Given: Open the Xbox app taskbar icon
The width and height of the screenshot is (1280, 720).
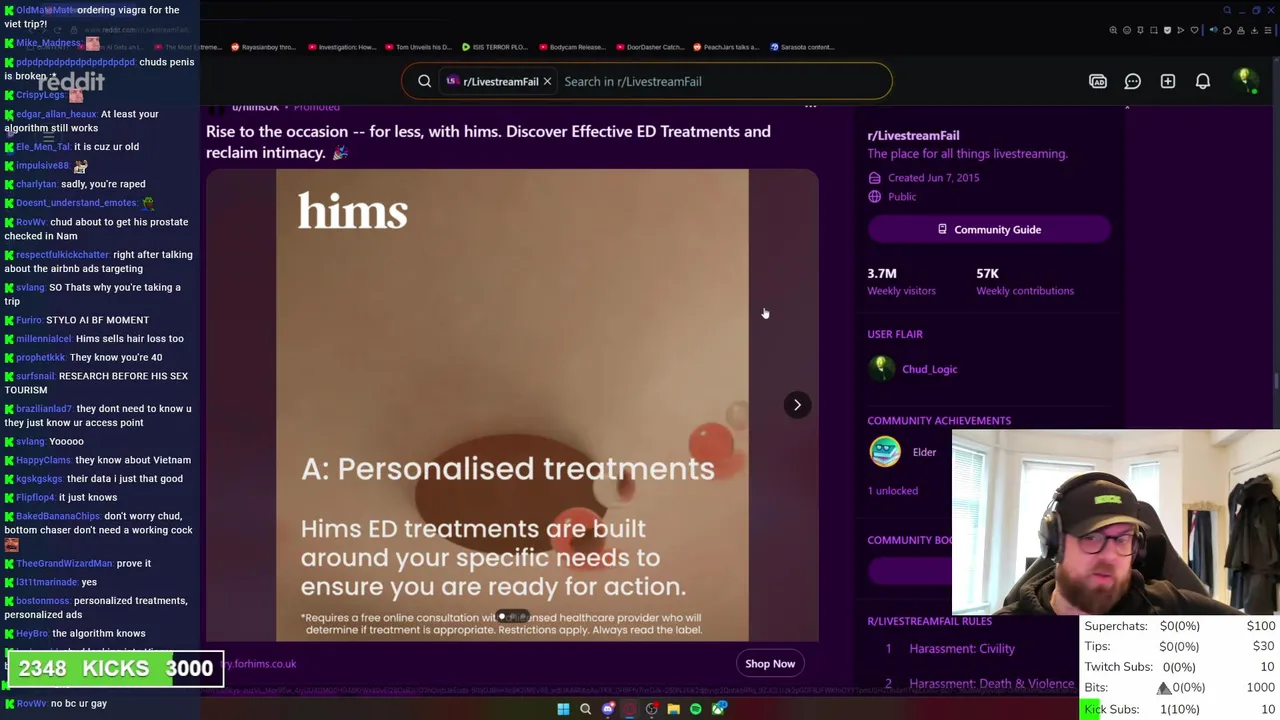Looking at the screenshot, I should tap(719, 709).
